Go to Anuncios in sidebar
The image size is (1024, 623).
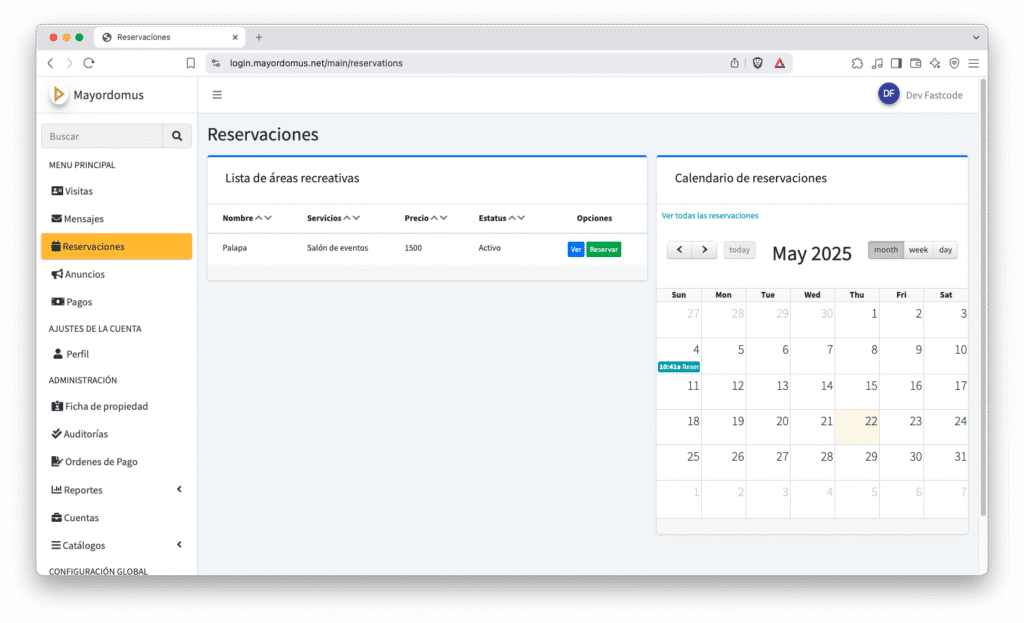pyautogui.click(x=84, y=274)
